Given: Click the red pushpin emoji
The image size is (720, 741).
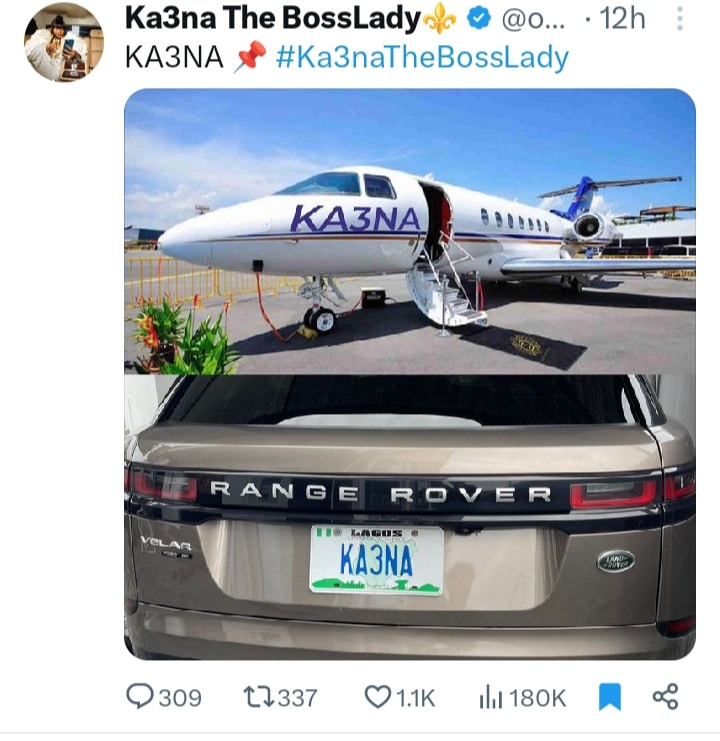Looking at the screenshot, I should pyautogui.click(x=246, y=57).
